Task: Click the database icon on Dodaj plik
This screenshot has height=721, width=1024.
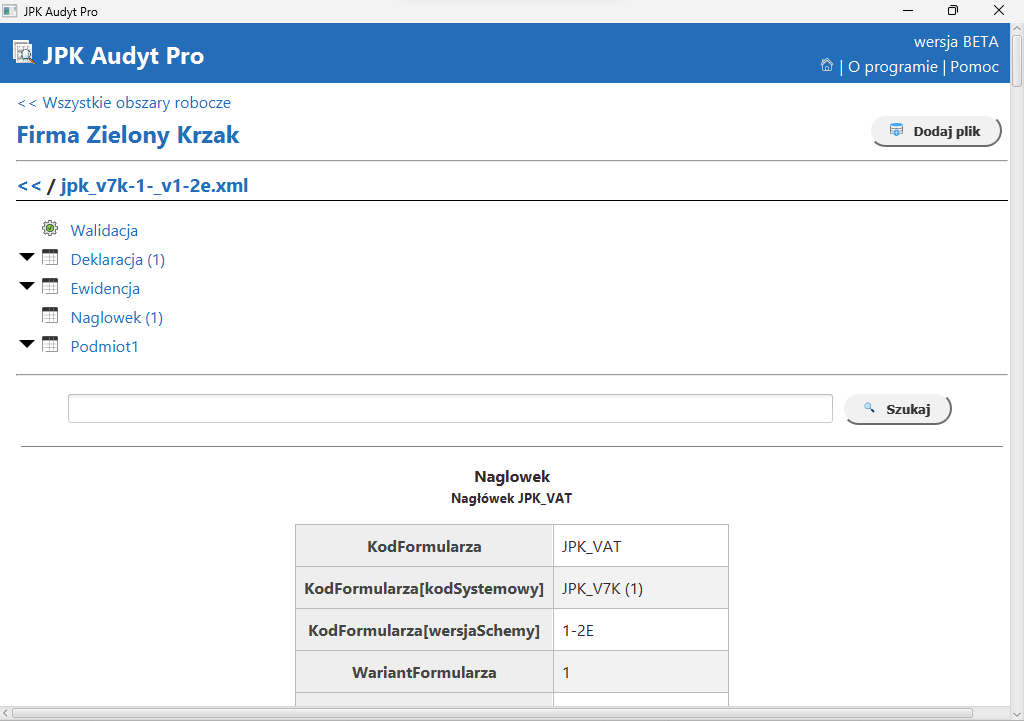Action: click(x=896, y=131)
